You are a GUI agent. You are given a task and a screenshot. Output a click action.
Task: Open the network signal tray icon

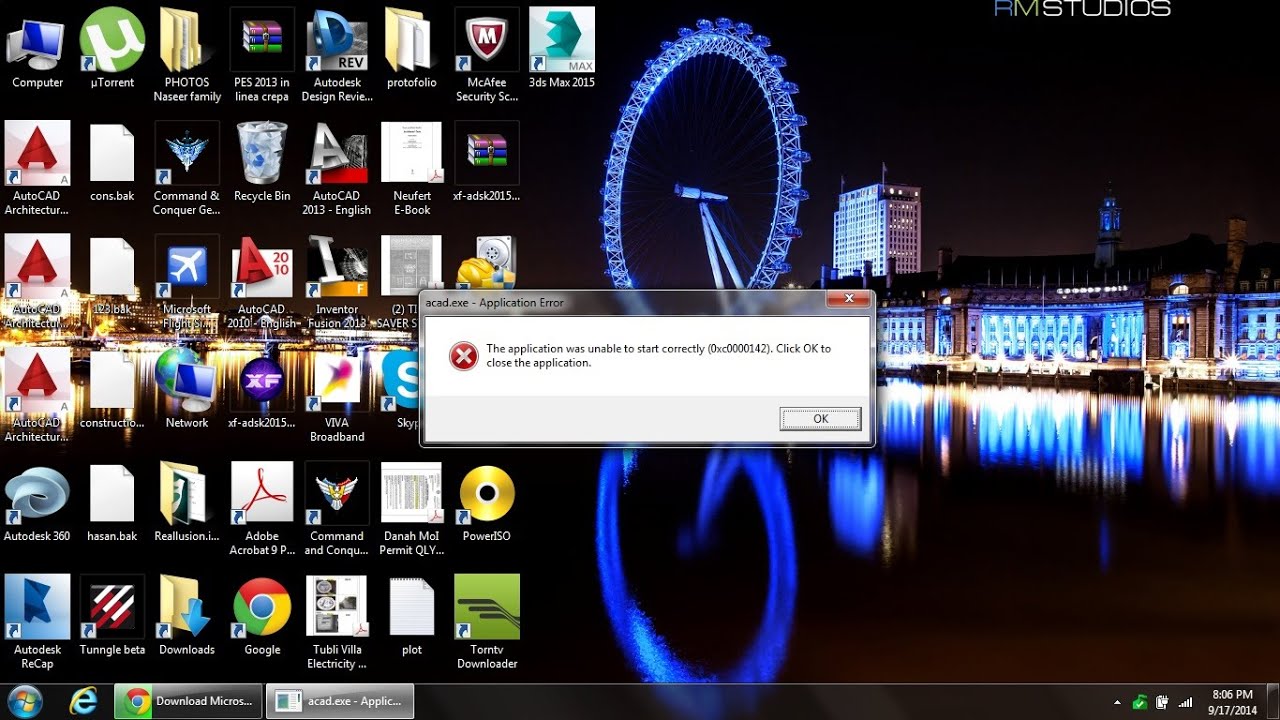point(1186,702)
